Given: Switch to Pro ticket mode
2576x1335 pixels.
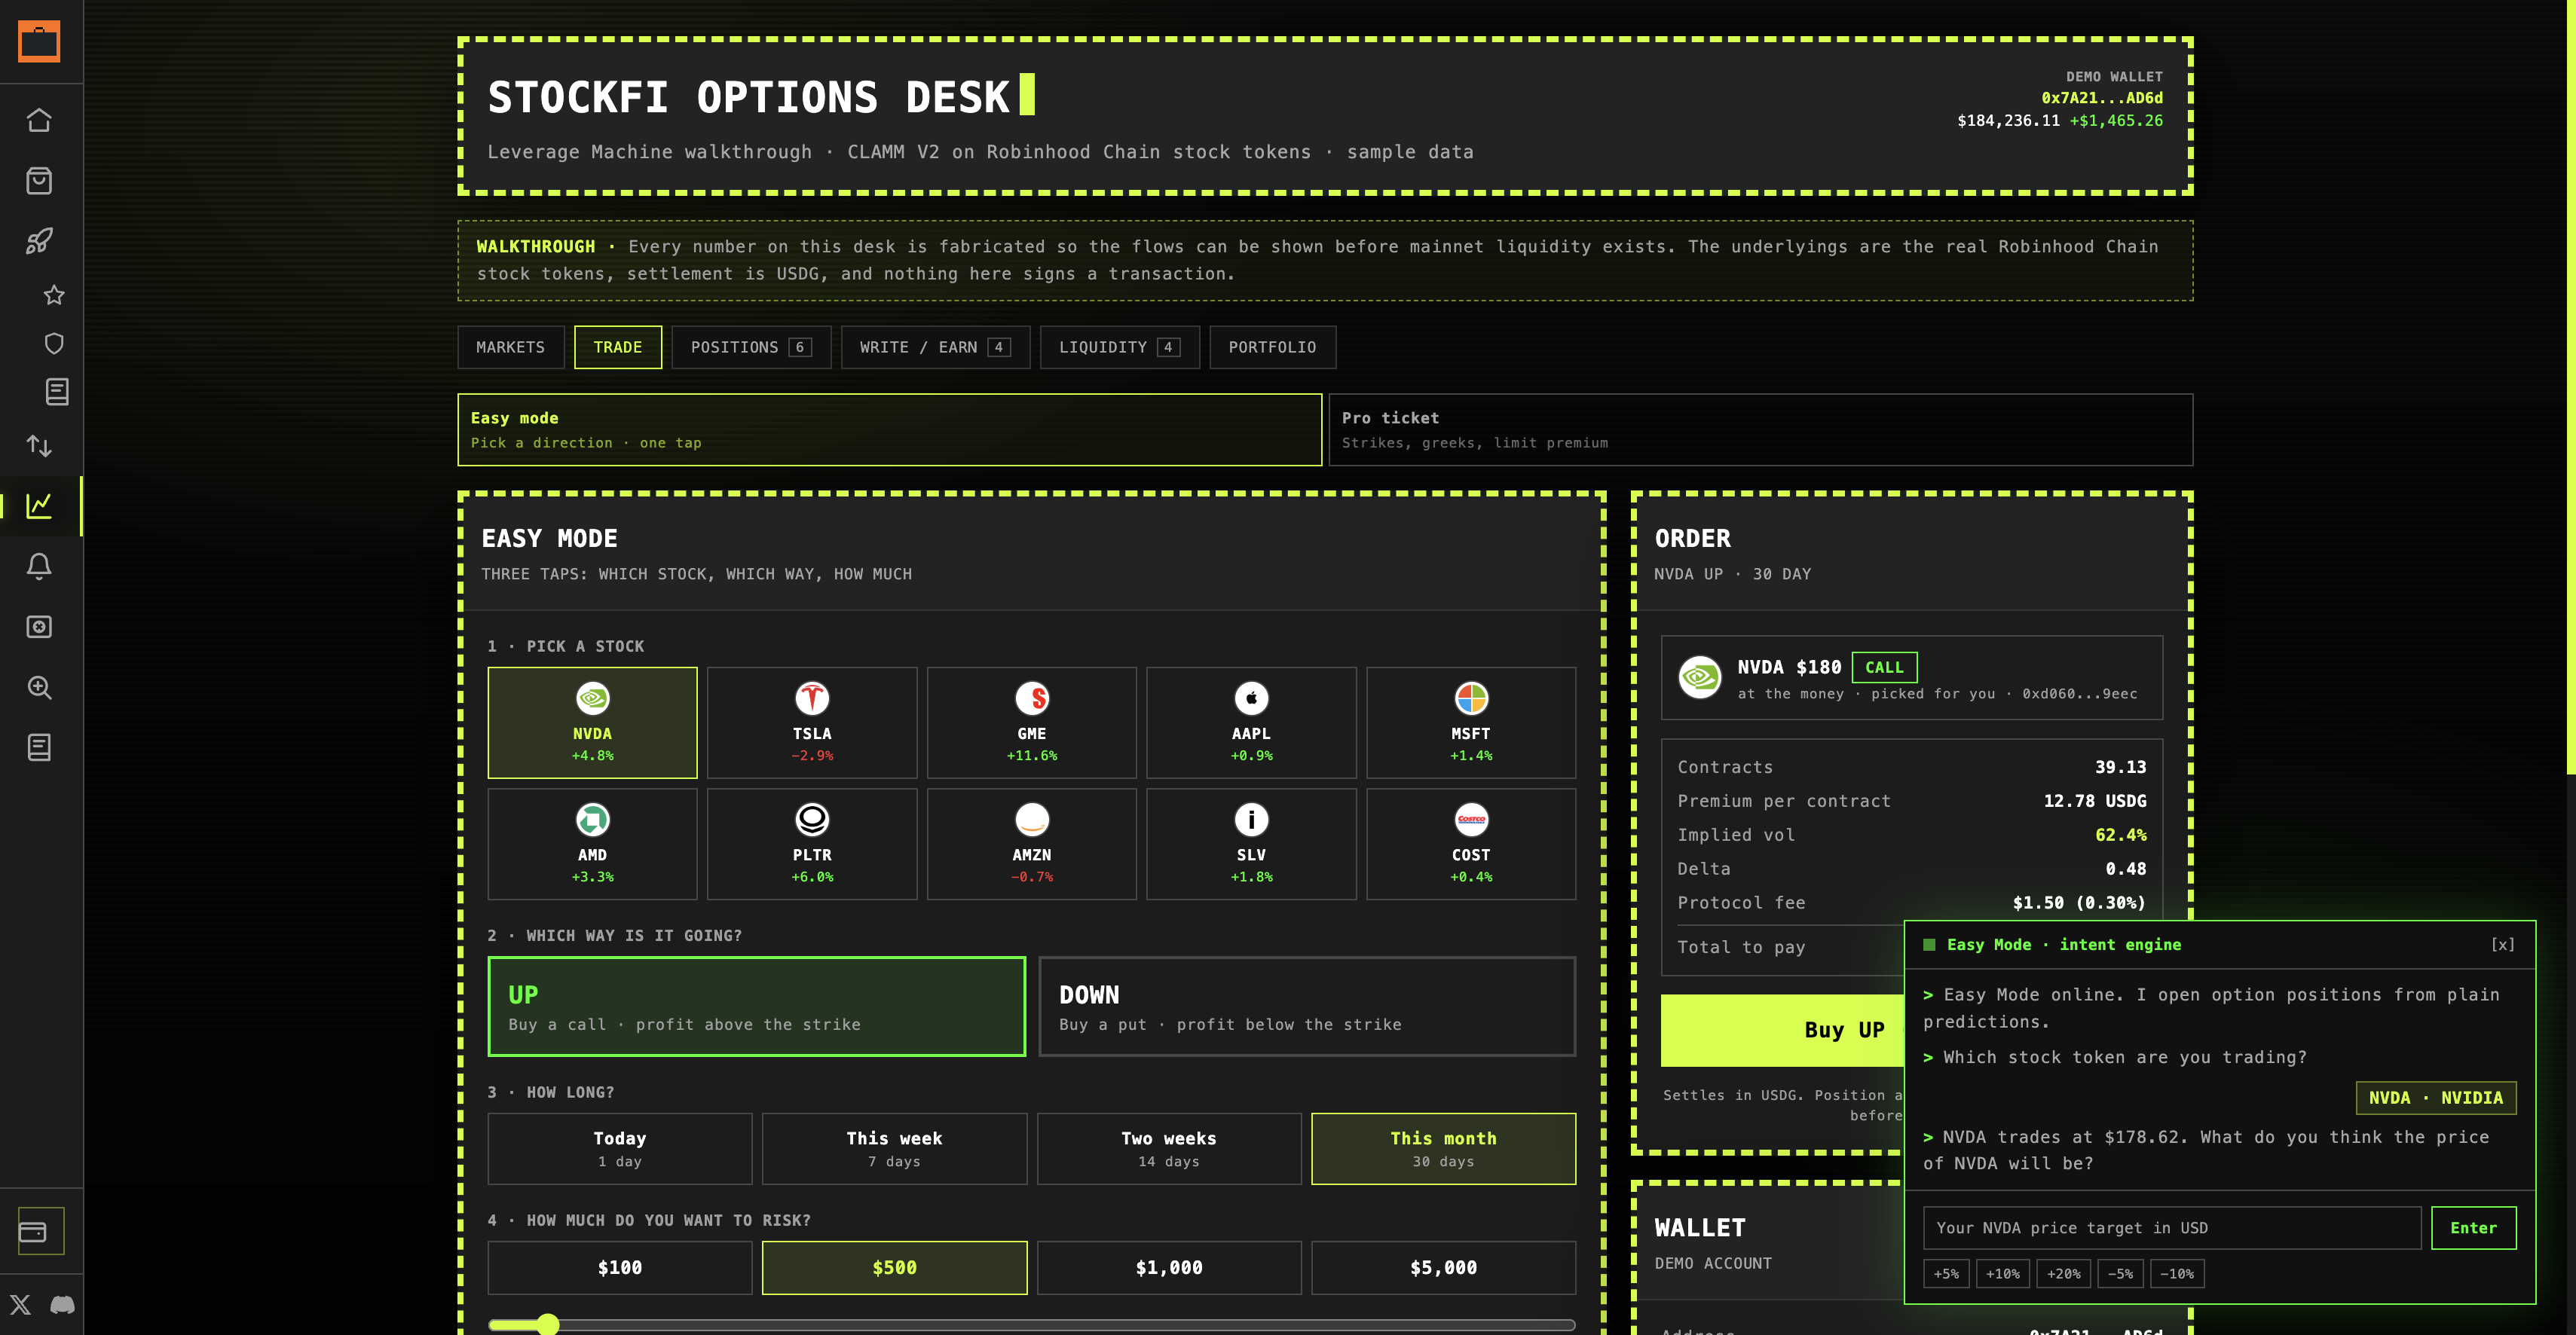Looking at the screenshot, I should coord(1761,430).
